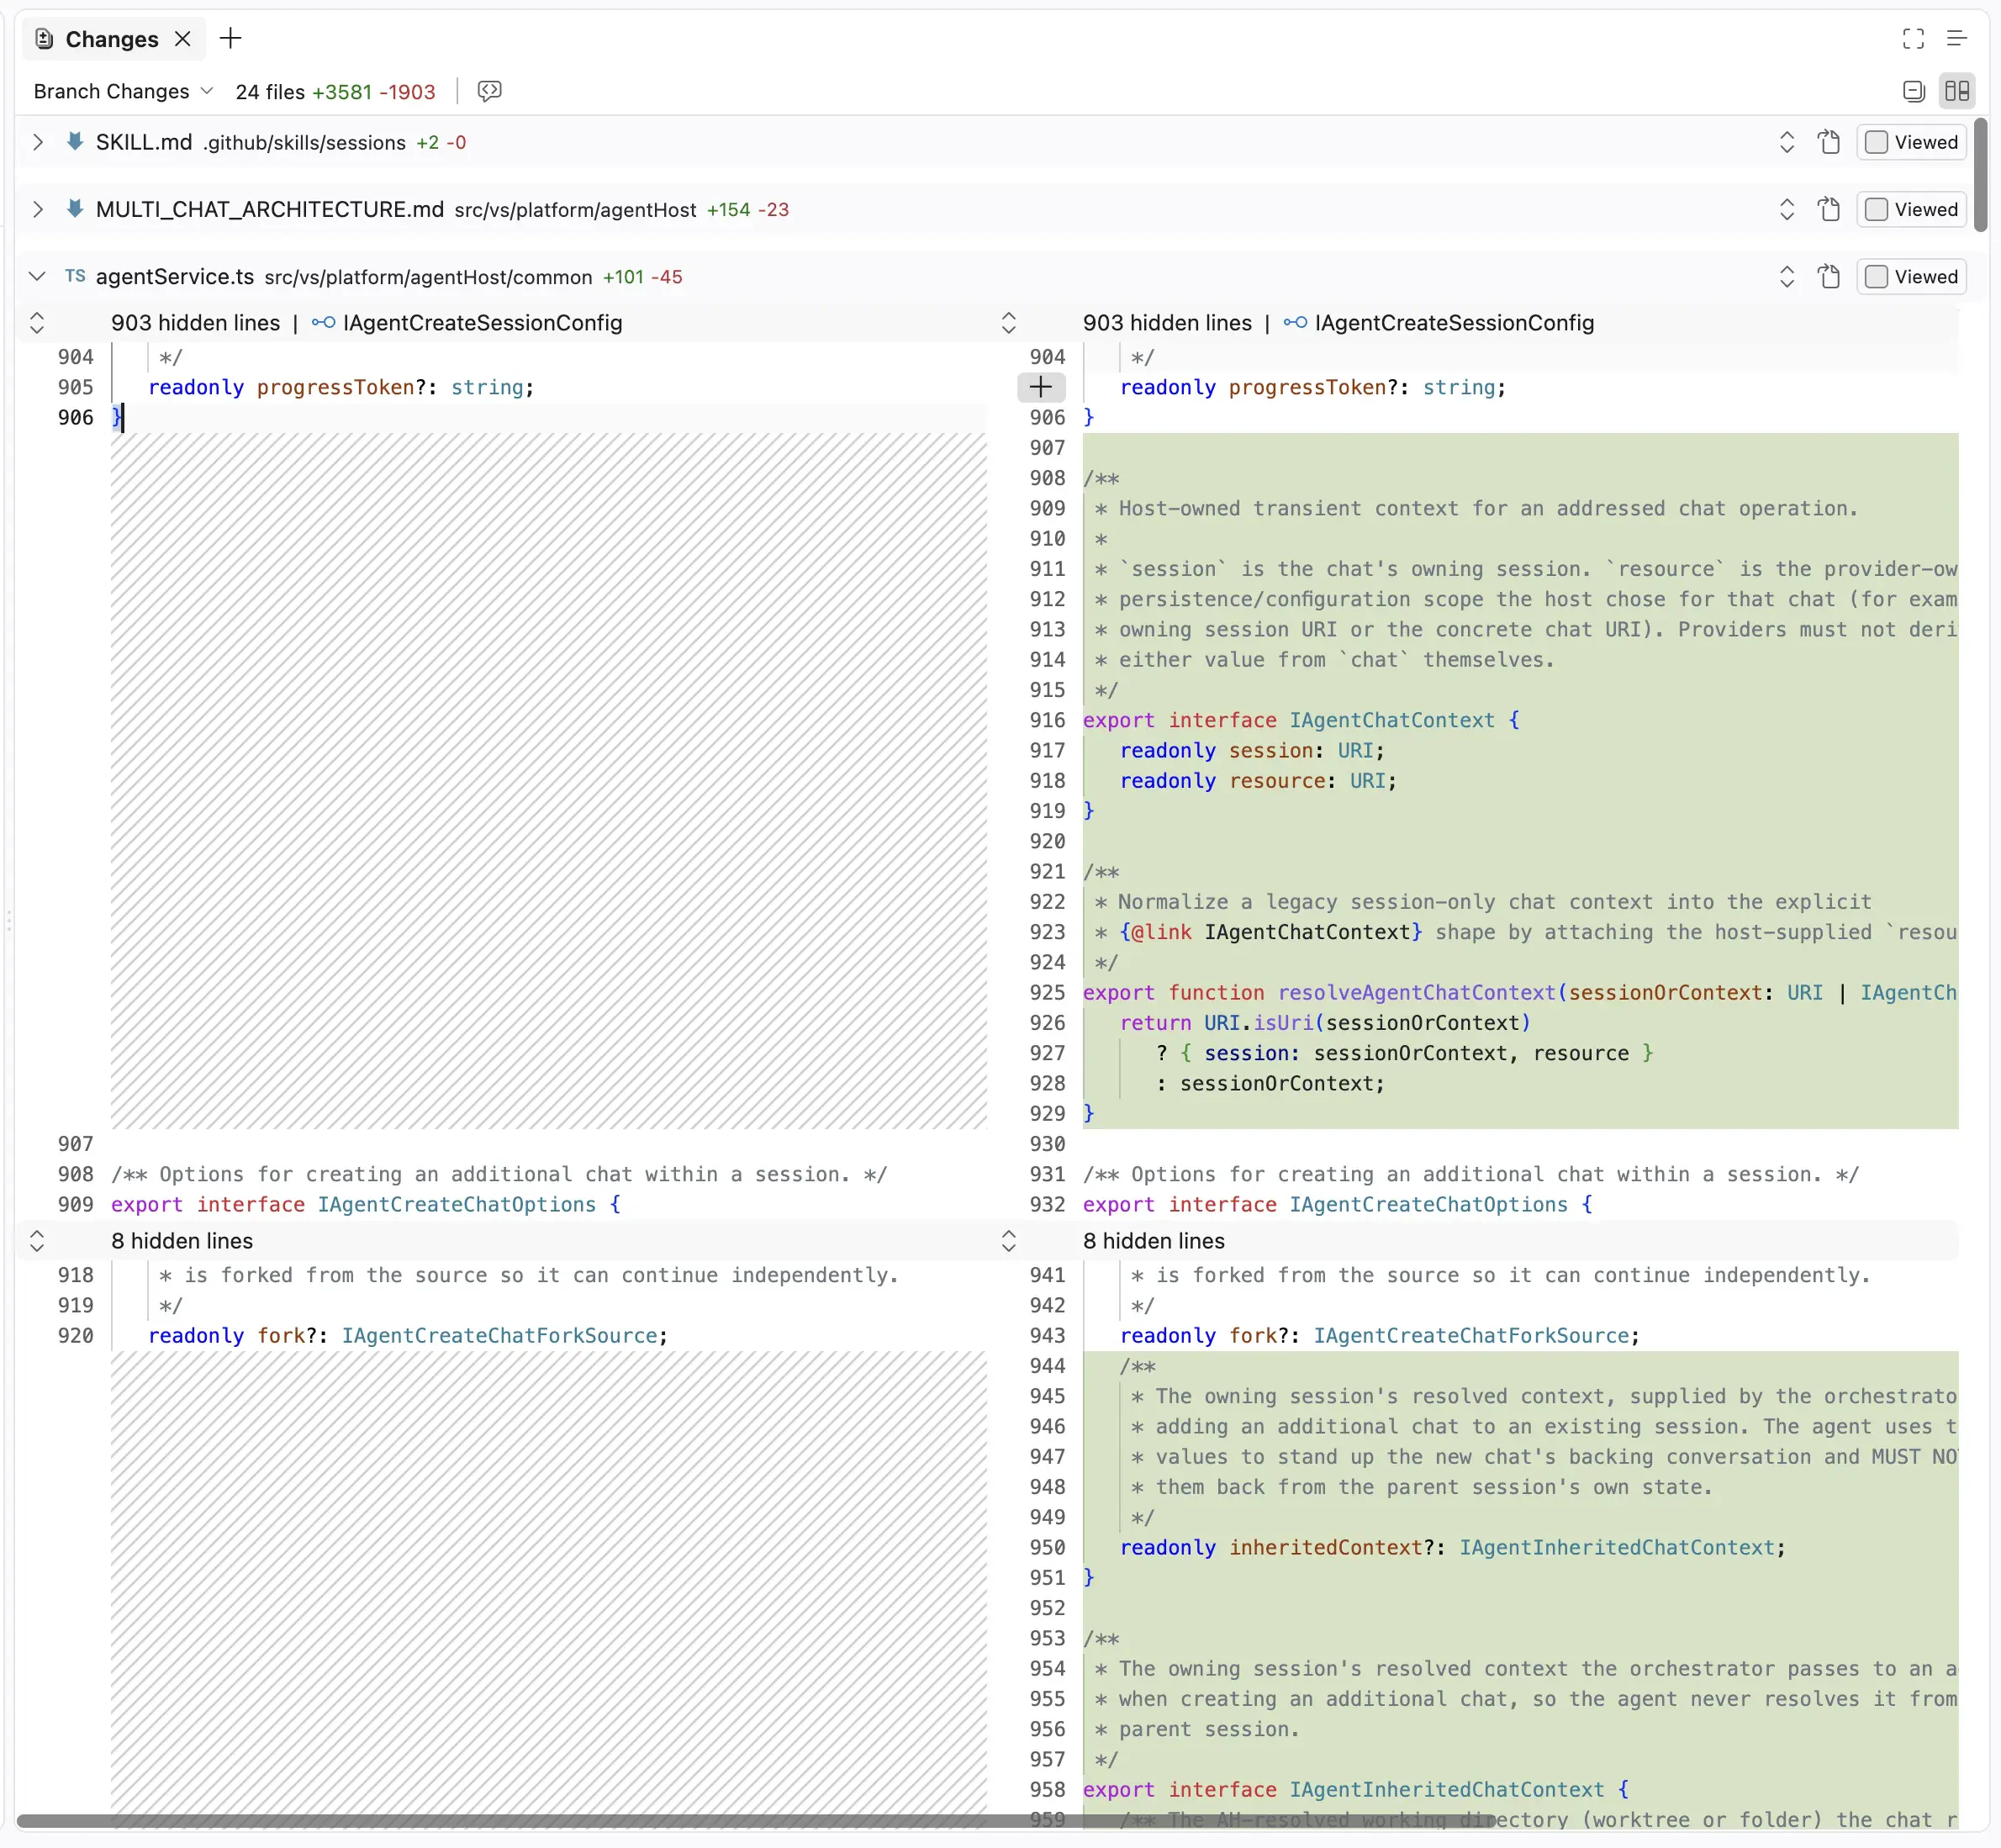The height and width of the screenshot is (1848, 2001).
Task: Mark agentService.ts as Viewed
Action: 1912,276
